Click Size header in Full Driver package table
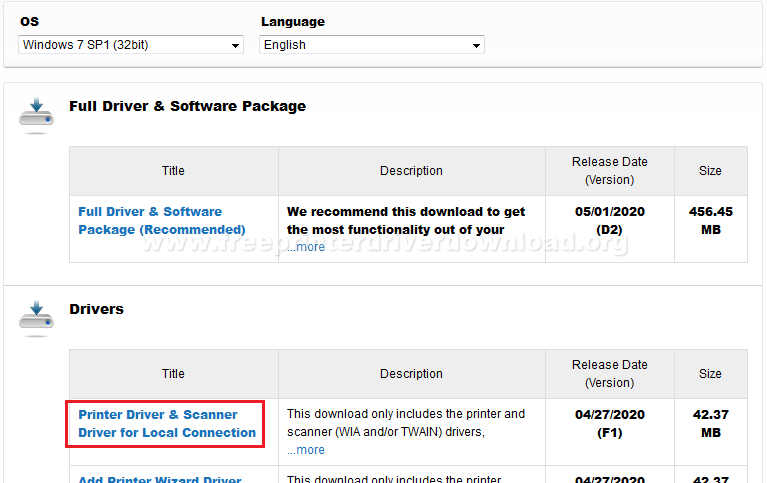Image resolution: width=767 pixels, height=483 pixels. pyautogui.click(x=710, y=171)
